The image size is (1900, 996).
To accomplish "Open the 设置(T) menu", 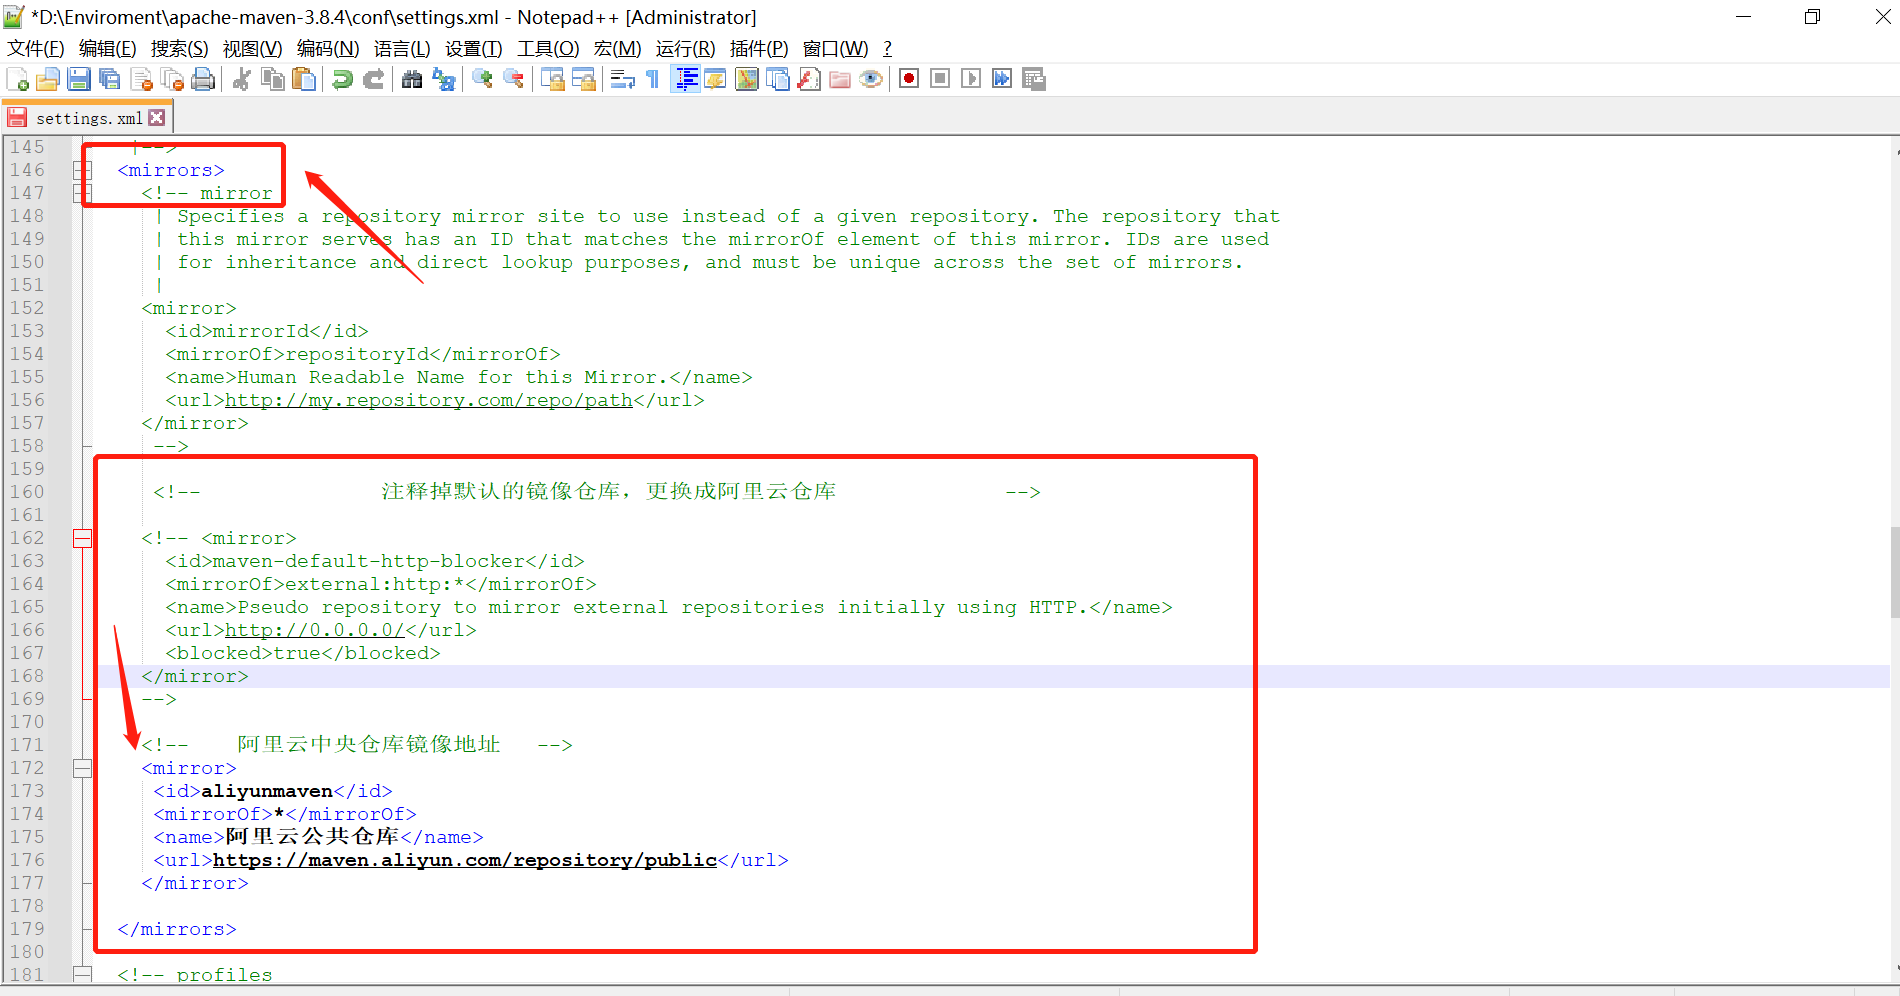I will point(474,49).
